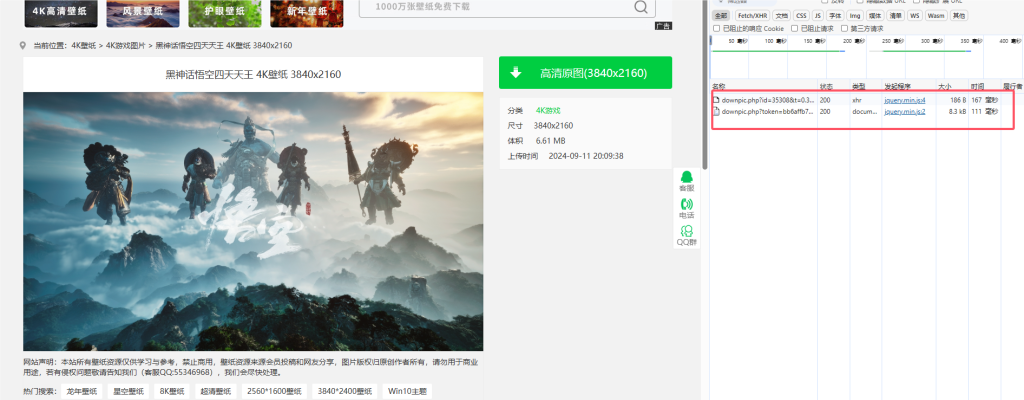Toggle 第三方请求 checkbox
Image resolution: width=1024 pixels, height=400 pixels.
point(844,29)
